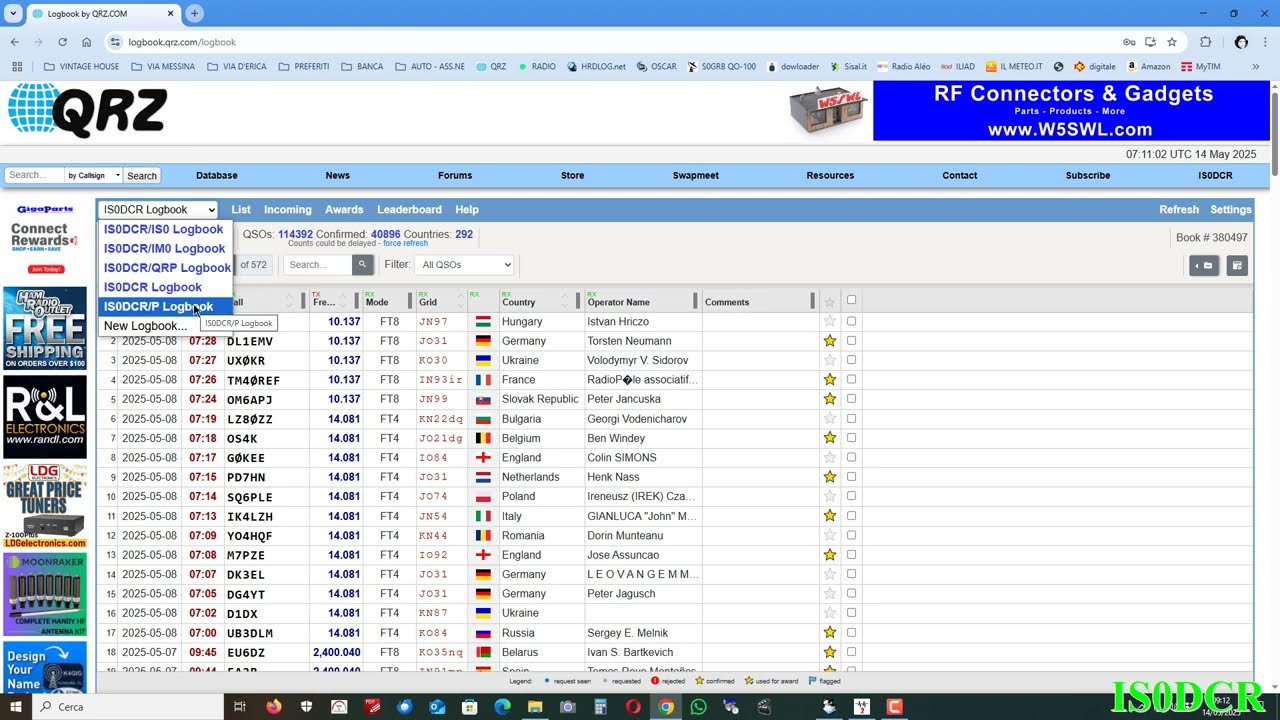Open the Incoming tab in logbook

tap(288, 209)
